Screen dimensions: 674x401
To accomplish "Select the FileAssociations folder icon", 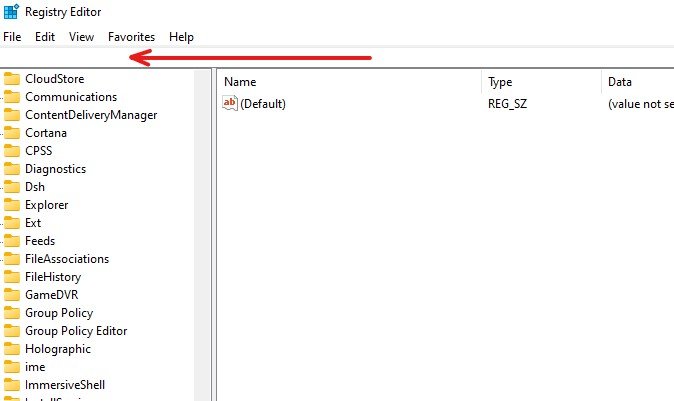I will click(x=12, y=259).
